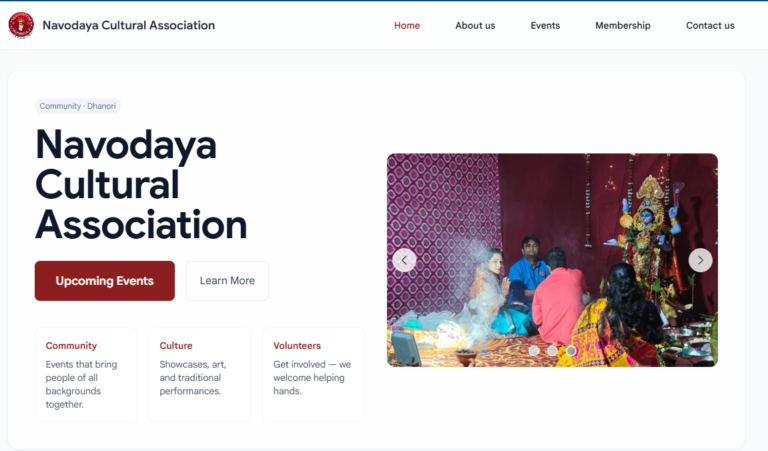
Task: Select the first carousel dot
Action: pos(534,351)
